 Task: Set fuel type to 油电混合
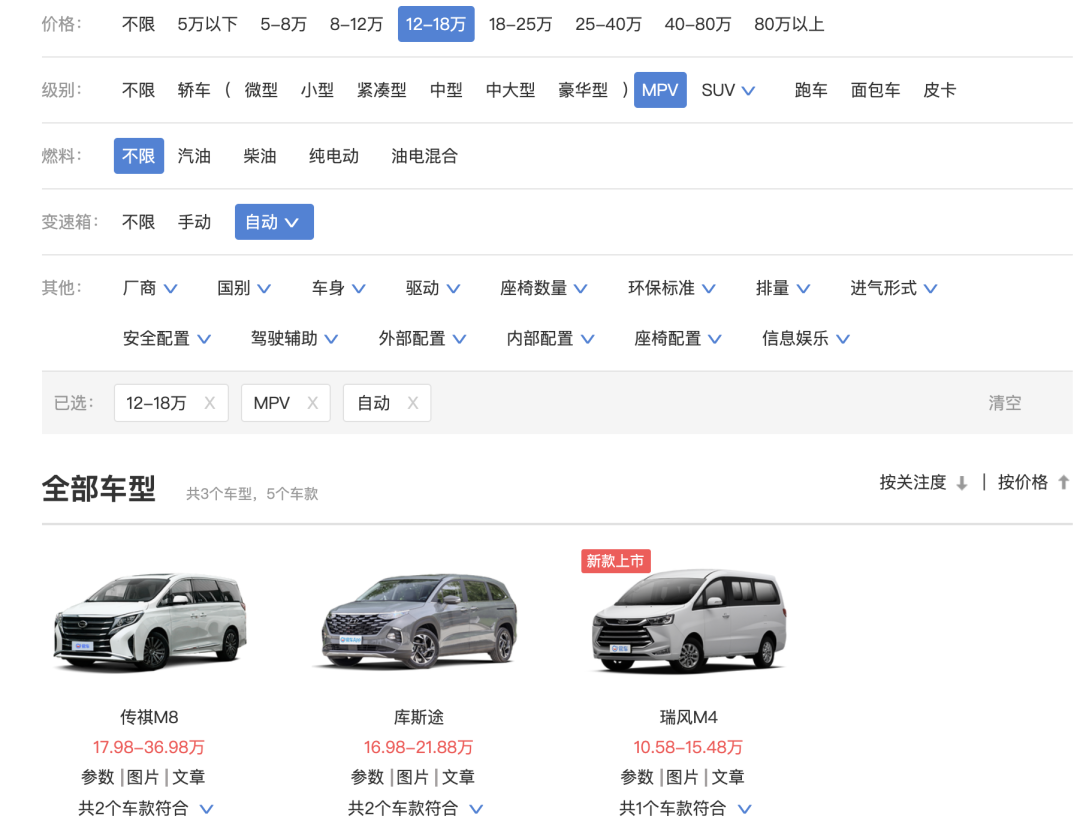click(424, 156)
